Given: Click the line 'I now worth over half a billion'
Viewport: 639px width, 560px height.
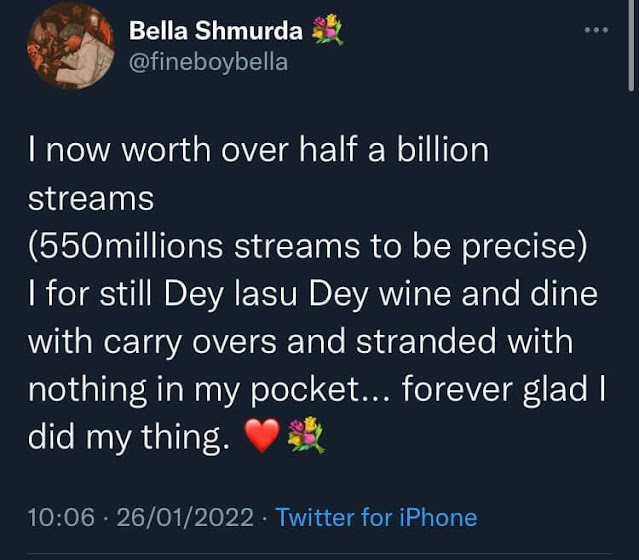Looking at the screenshot, I should click(x=259, y=151).
